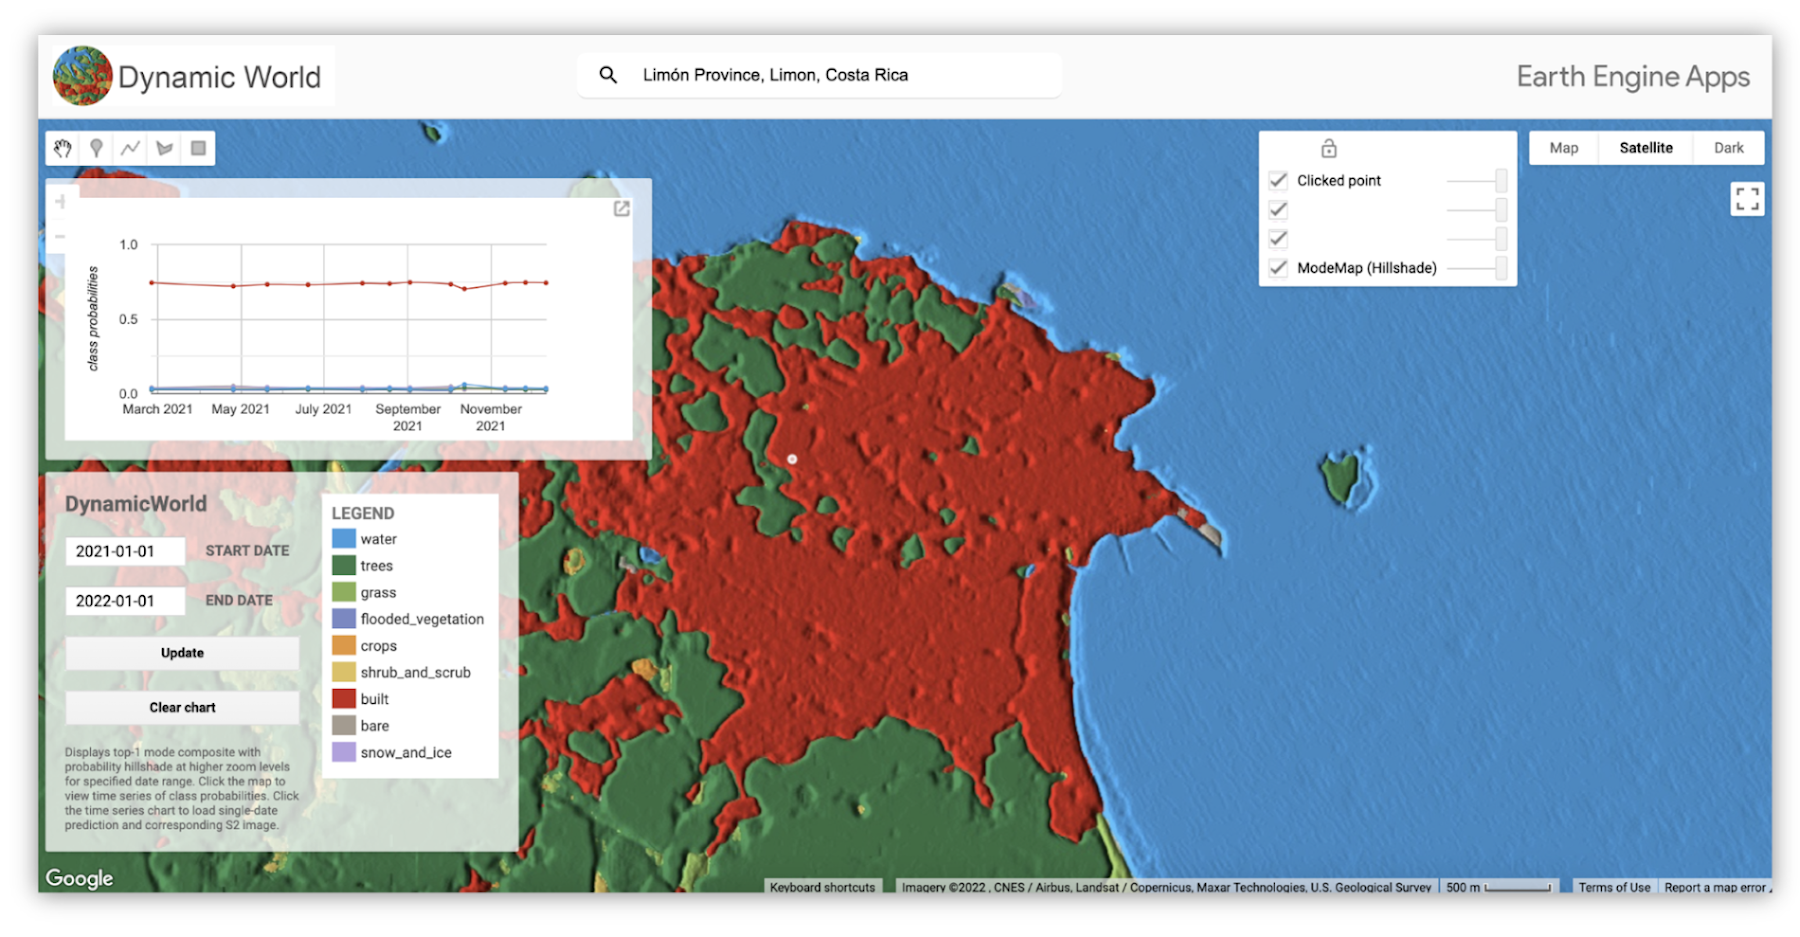Adjust the second layer opacity slider
Viewport: 1800px width, 937px height.
tap(1477, 209)
